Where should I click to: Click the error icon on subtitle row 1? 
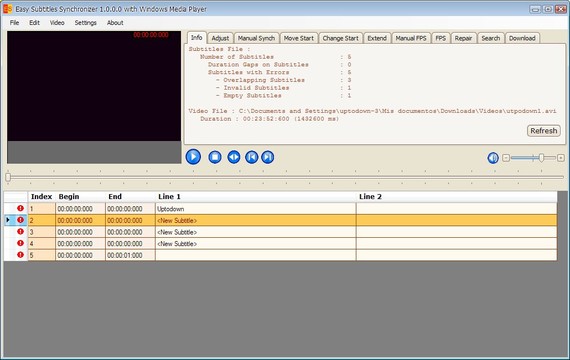point(20,208)
